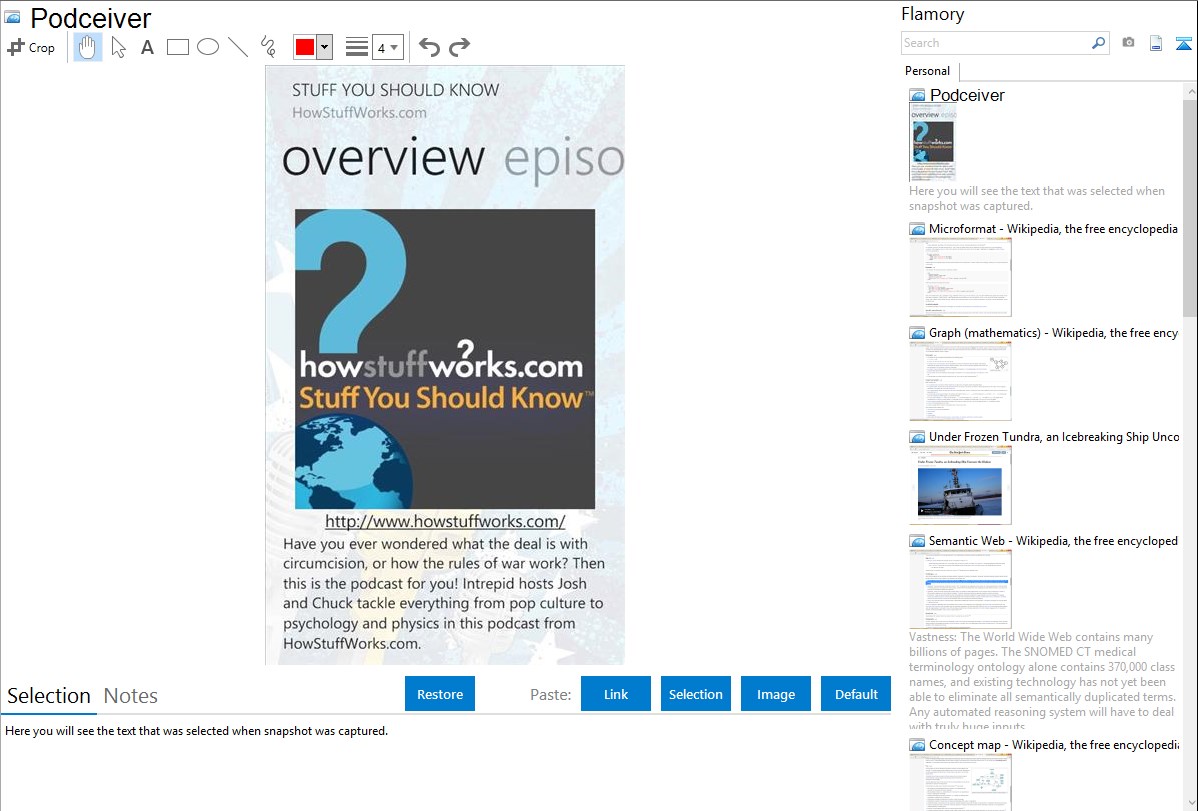Screen dimensions: 1198x811
Task: Redo the last annotation
Action: [x=459, y=47]
